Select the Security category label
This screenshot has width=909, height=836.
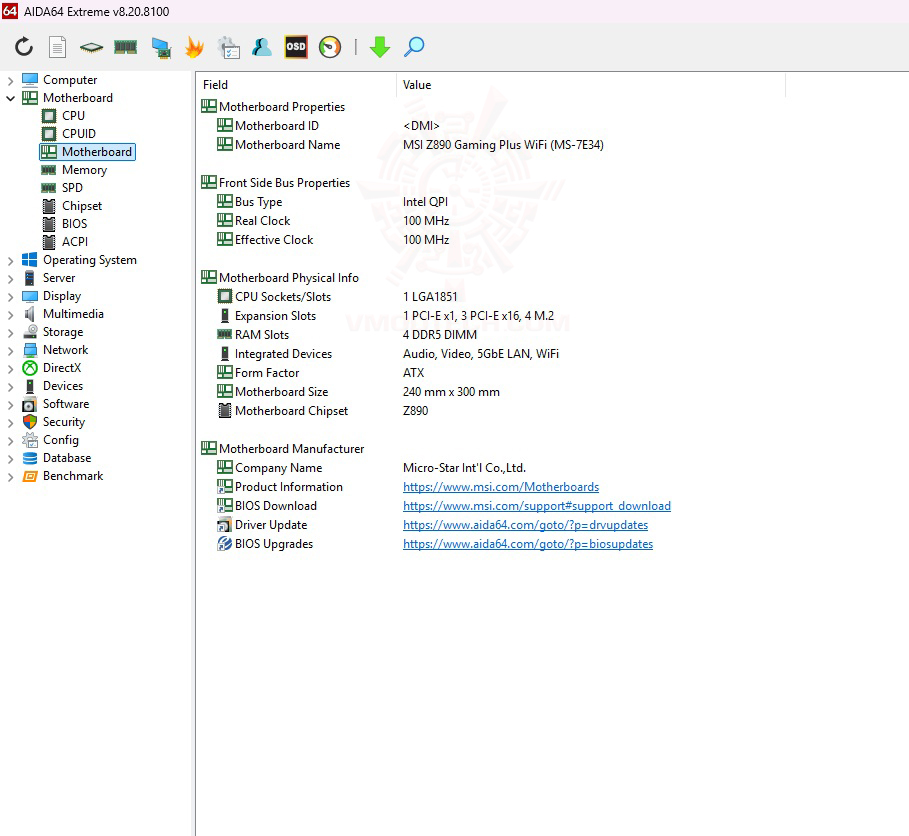[64, 421]
